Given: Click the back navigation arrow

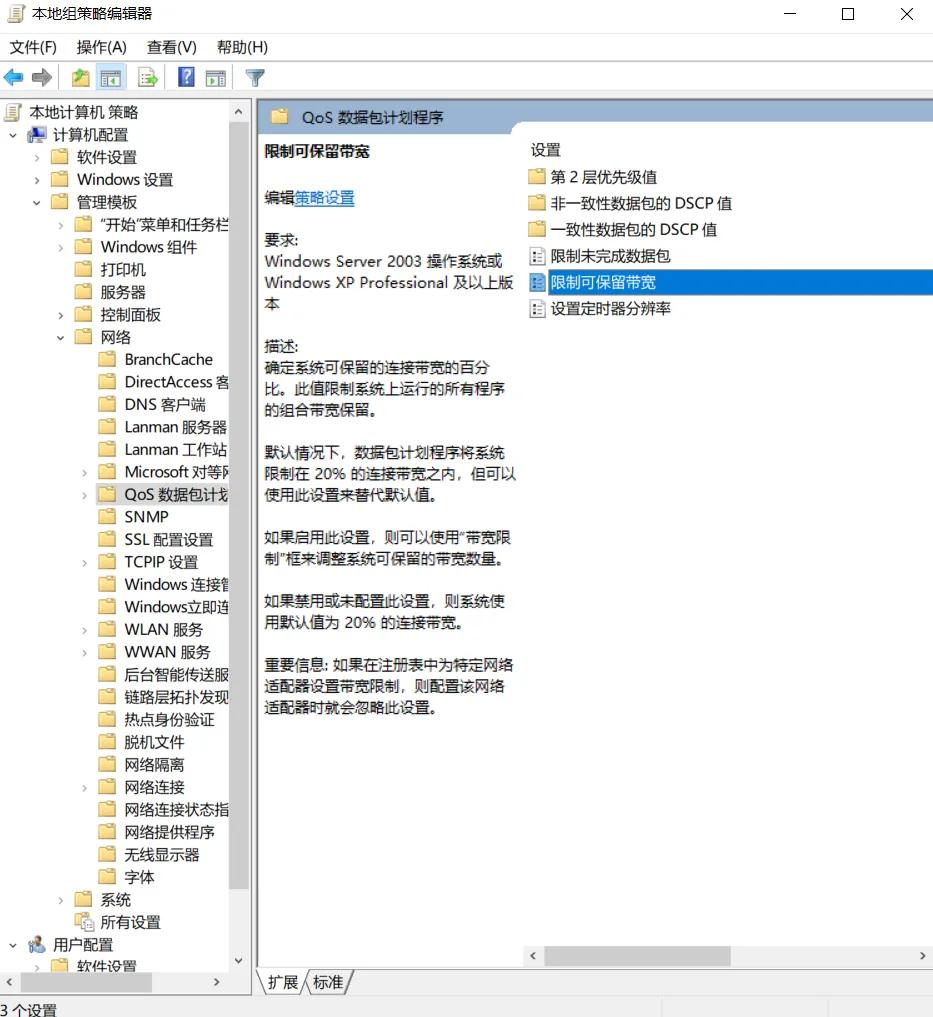Looking at the screenshot, I should [14, 77].
